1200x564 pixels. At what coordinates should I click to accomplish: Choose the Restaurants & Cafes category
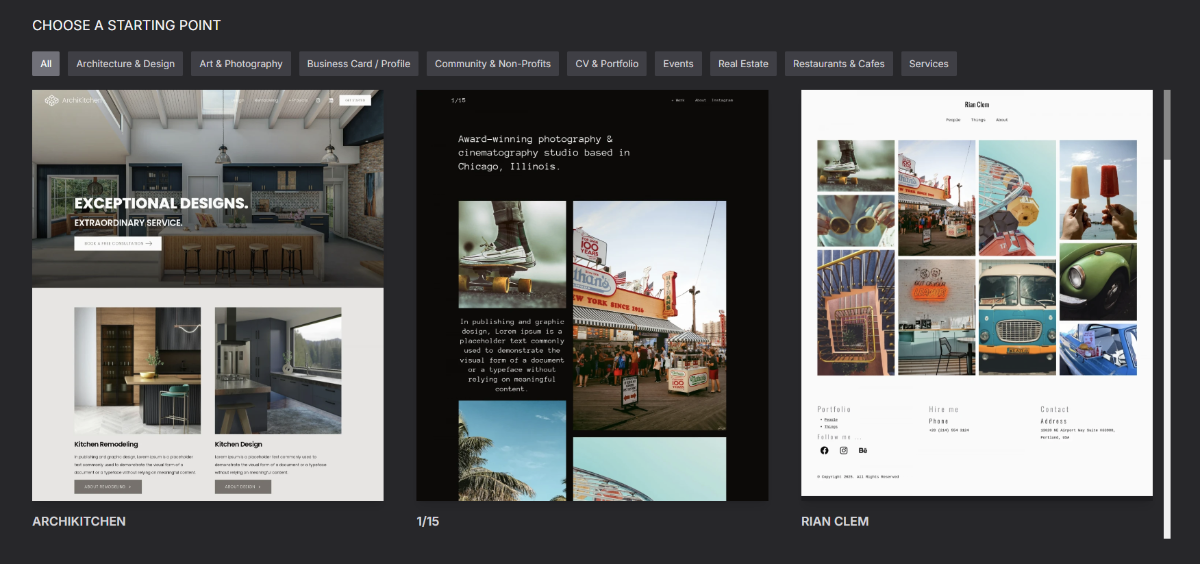[x=839, y=64]
